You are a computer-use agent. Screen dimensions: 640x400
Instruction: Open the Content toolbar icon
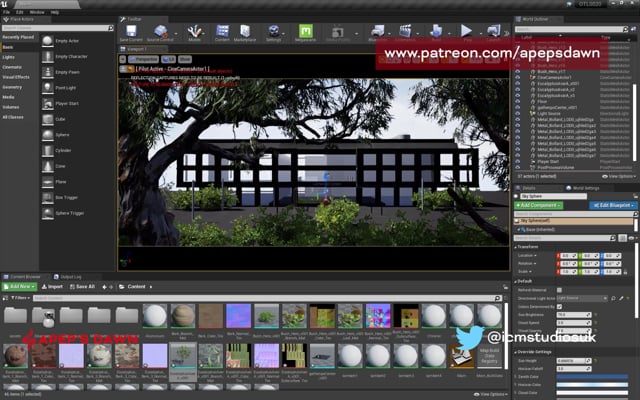point(222,31)
